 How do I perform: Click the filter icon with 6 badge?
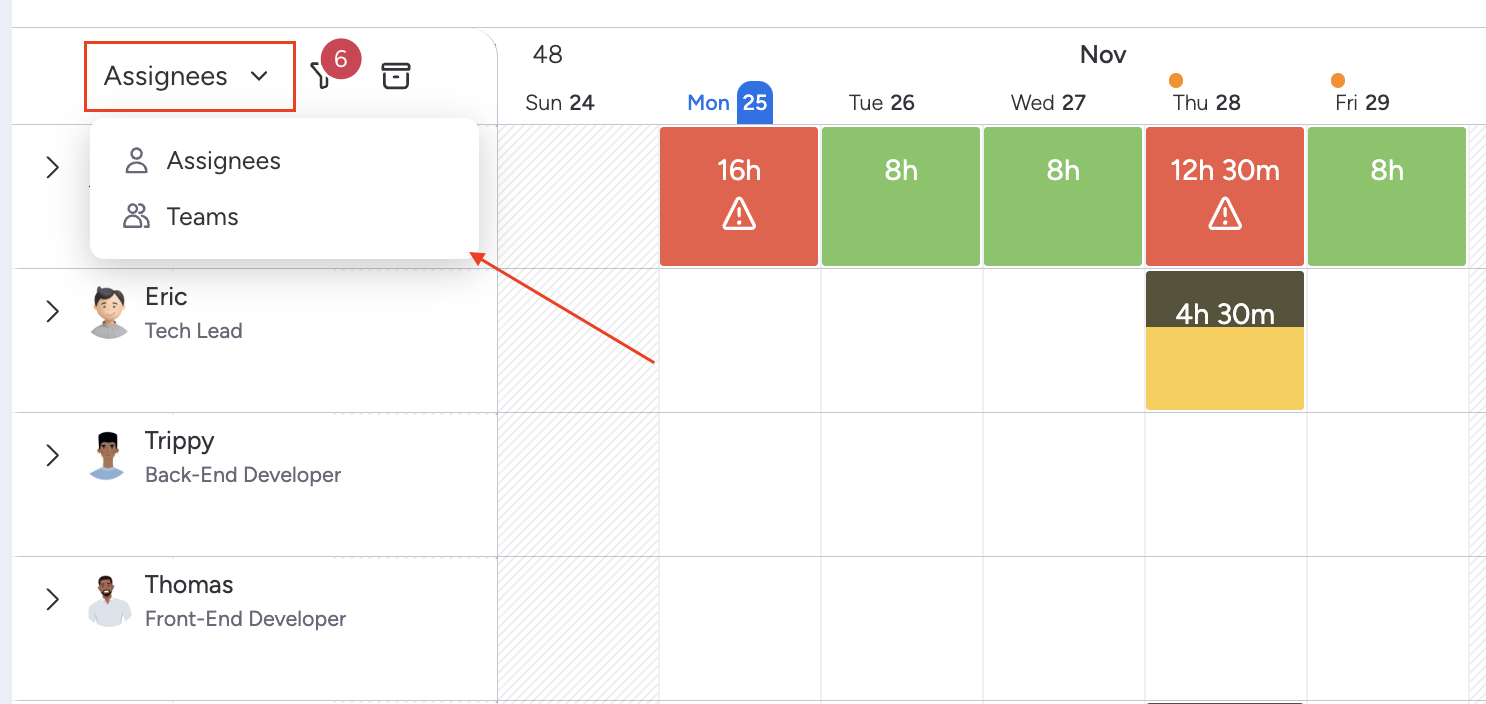pyautogui.click(x=322, y=76)
